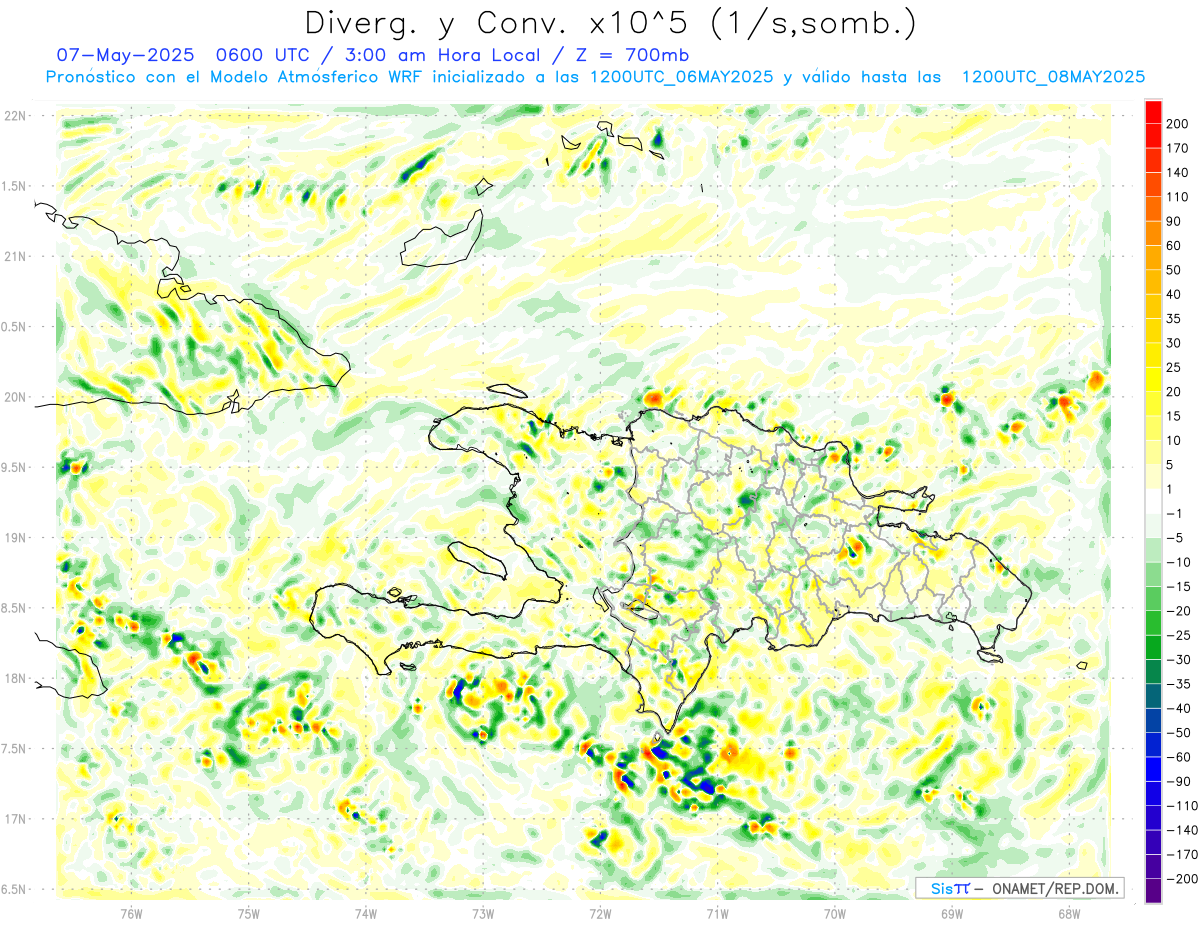Image resolution: width=1200 pixels, height=927 pixels.
Task: Click the "75W" longitude label
Action: [x=249, y=914]
